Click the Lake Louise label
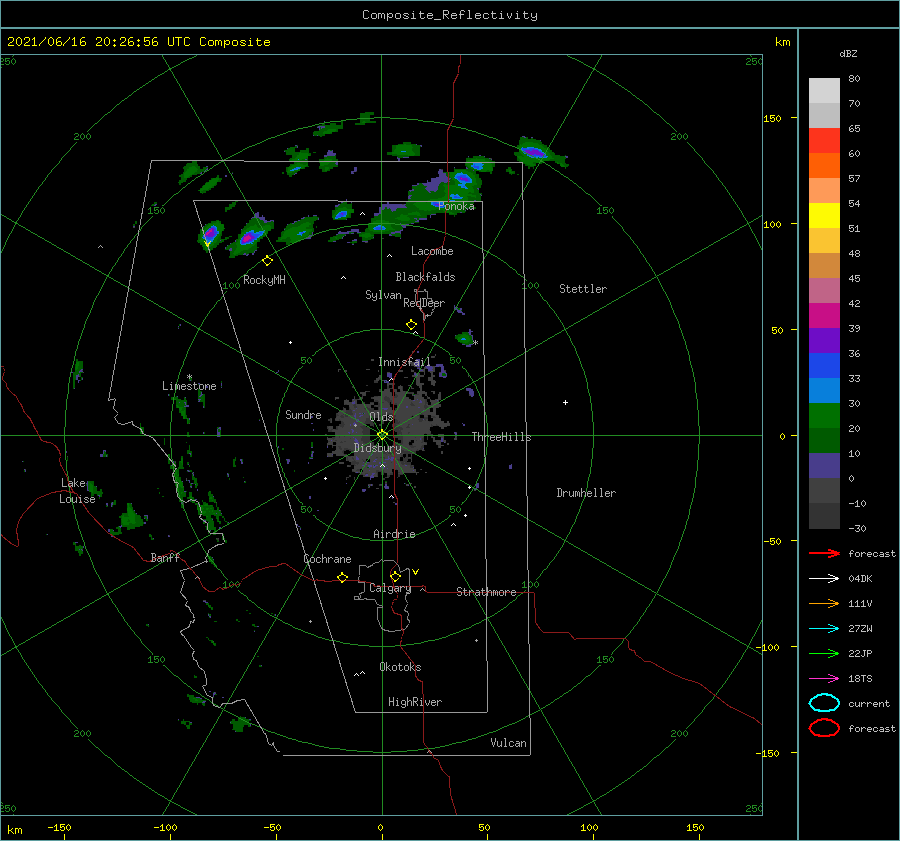Viewport: 900px width, 841px height. tap(77, 491)
